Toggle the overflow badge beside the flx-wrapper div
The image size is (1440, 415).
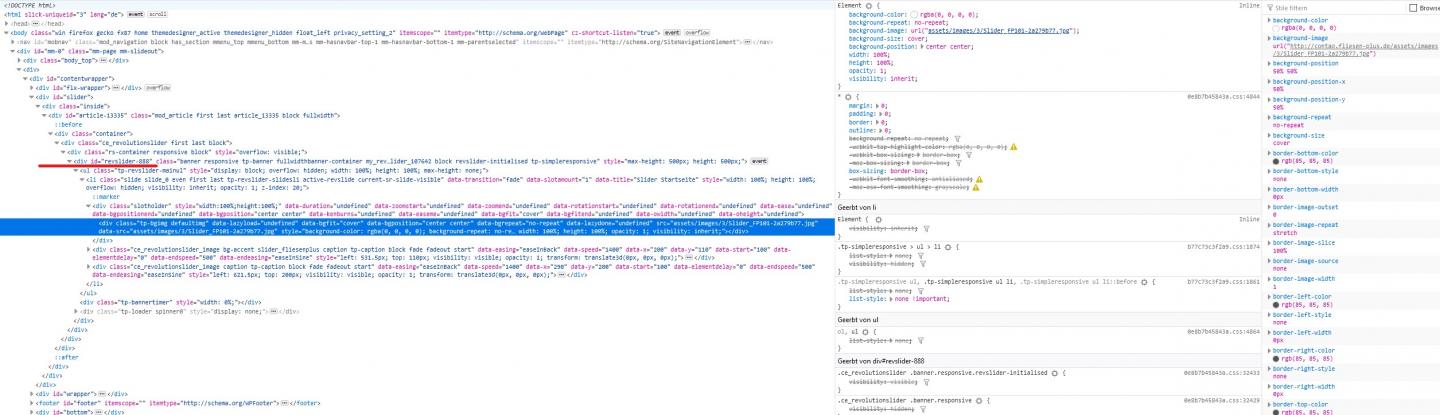click(x=157, y=88)
